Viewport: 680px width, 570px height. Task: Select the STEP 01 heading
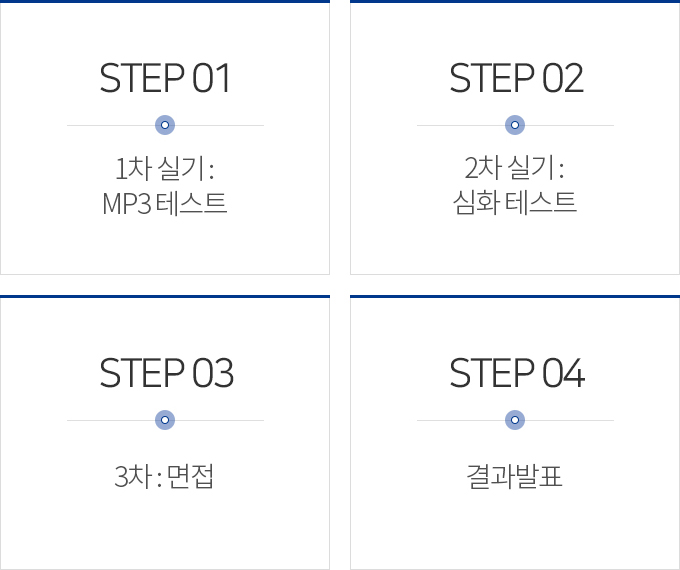[x=165, y=79]
